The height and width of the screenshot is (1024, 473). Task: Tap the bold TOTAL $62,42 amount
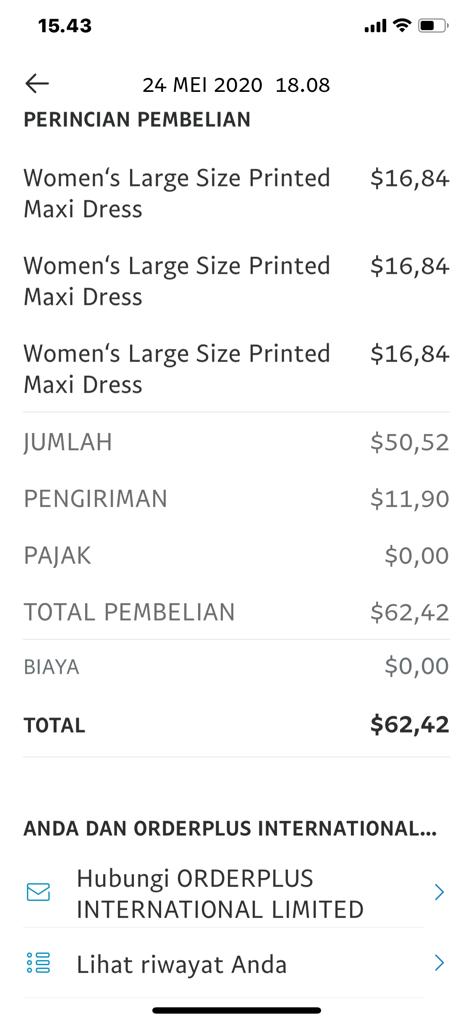coord(410,725)
